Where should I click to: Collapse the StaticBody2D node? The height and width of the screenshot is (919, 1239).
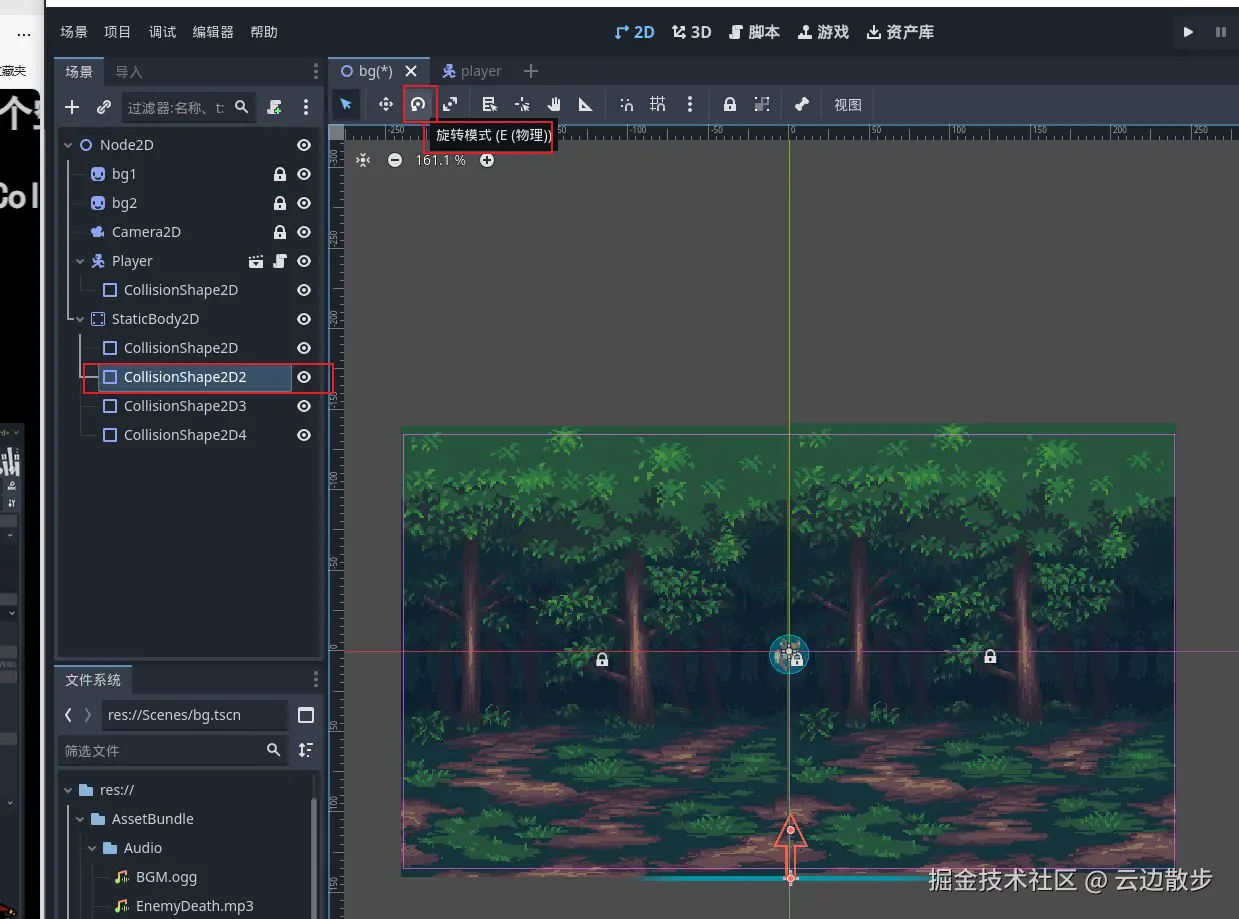80,319
